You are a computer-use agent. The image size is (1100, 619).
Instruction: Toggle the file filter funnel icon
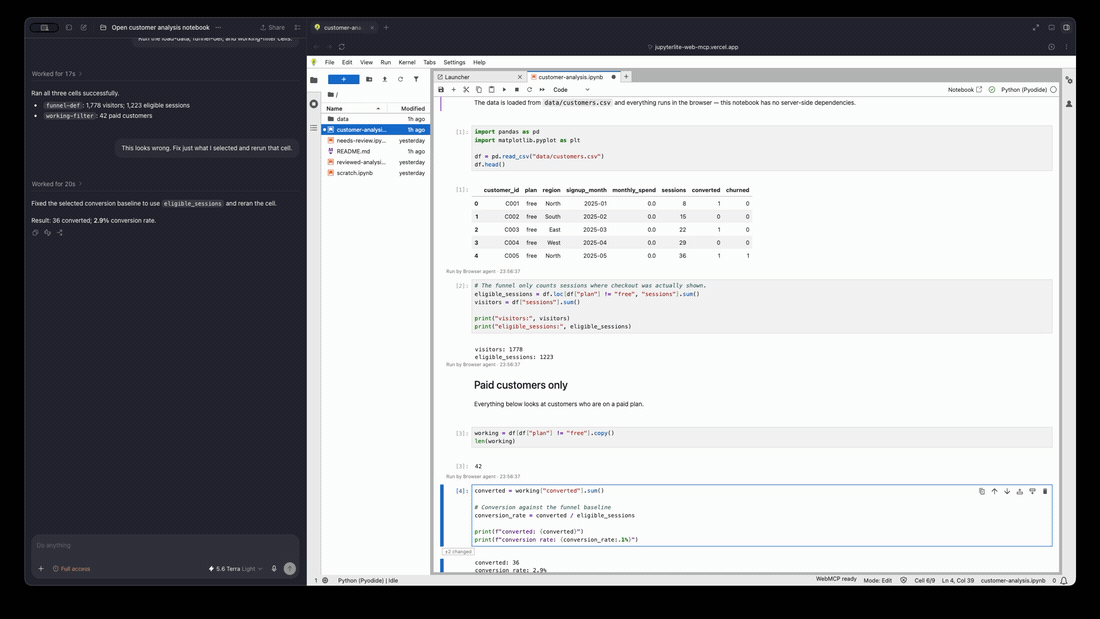coord(416,79)
